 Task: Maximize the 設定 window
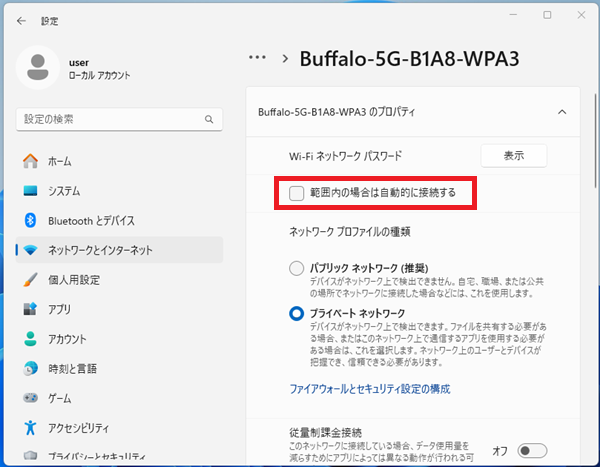[547, 15]
